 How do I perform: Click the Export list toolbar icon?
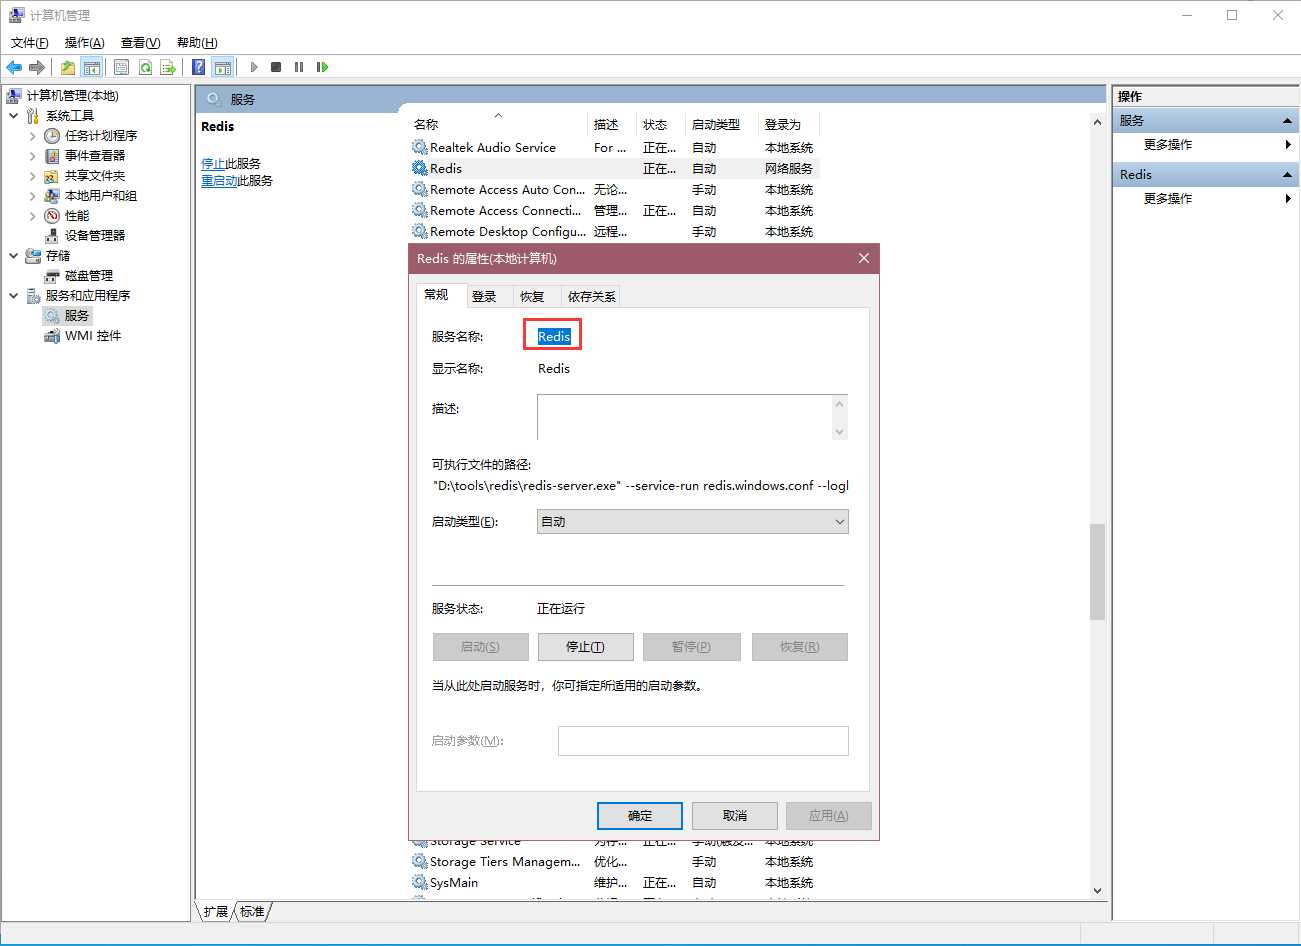[x=168, y=67]
